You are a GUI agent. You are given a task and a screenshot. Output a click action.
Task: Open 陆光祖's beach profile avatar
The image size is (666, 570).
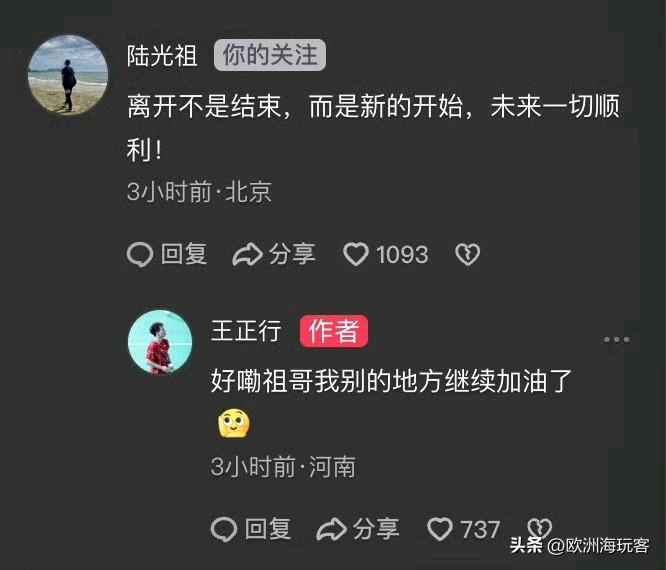tap(68, 75)
